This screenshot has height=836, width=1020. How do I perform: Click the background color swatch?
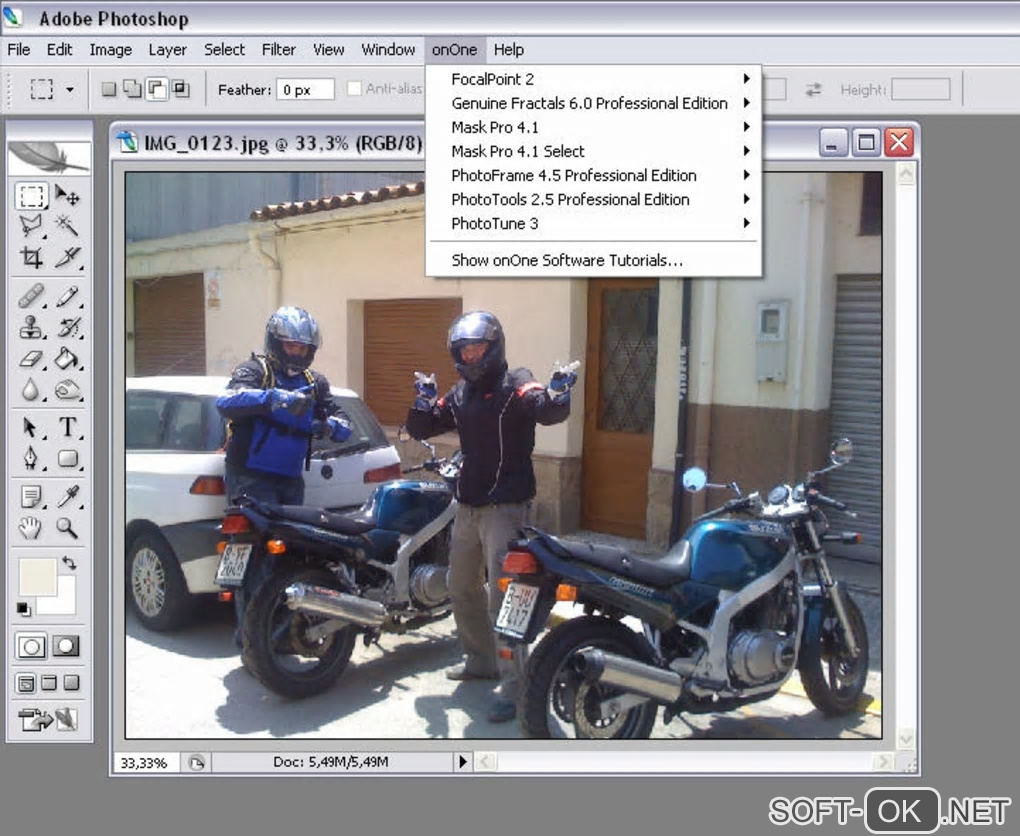(64, 602)
